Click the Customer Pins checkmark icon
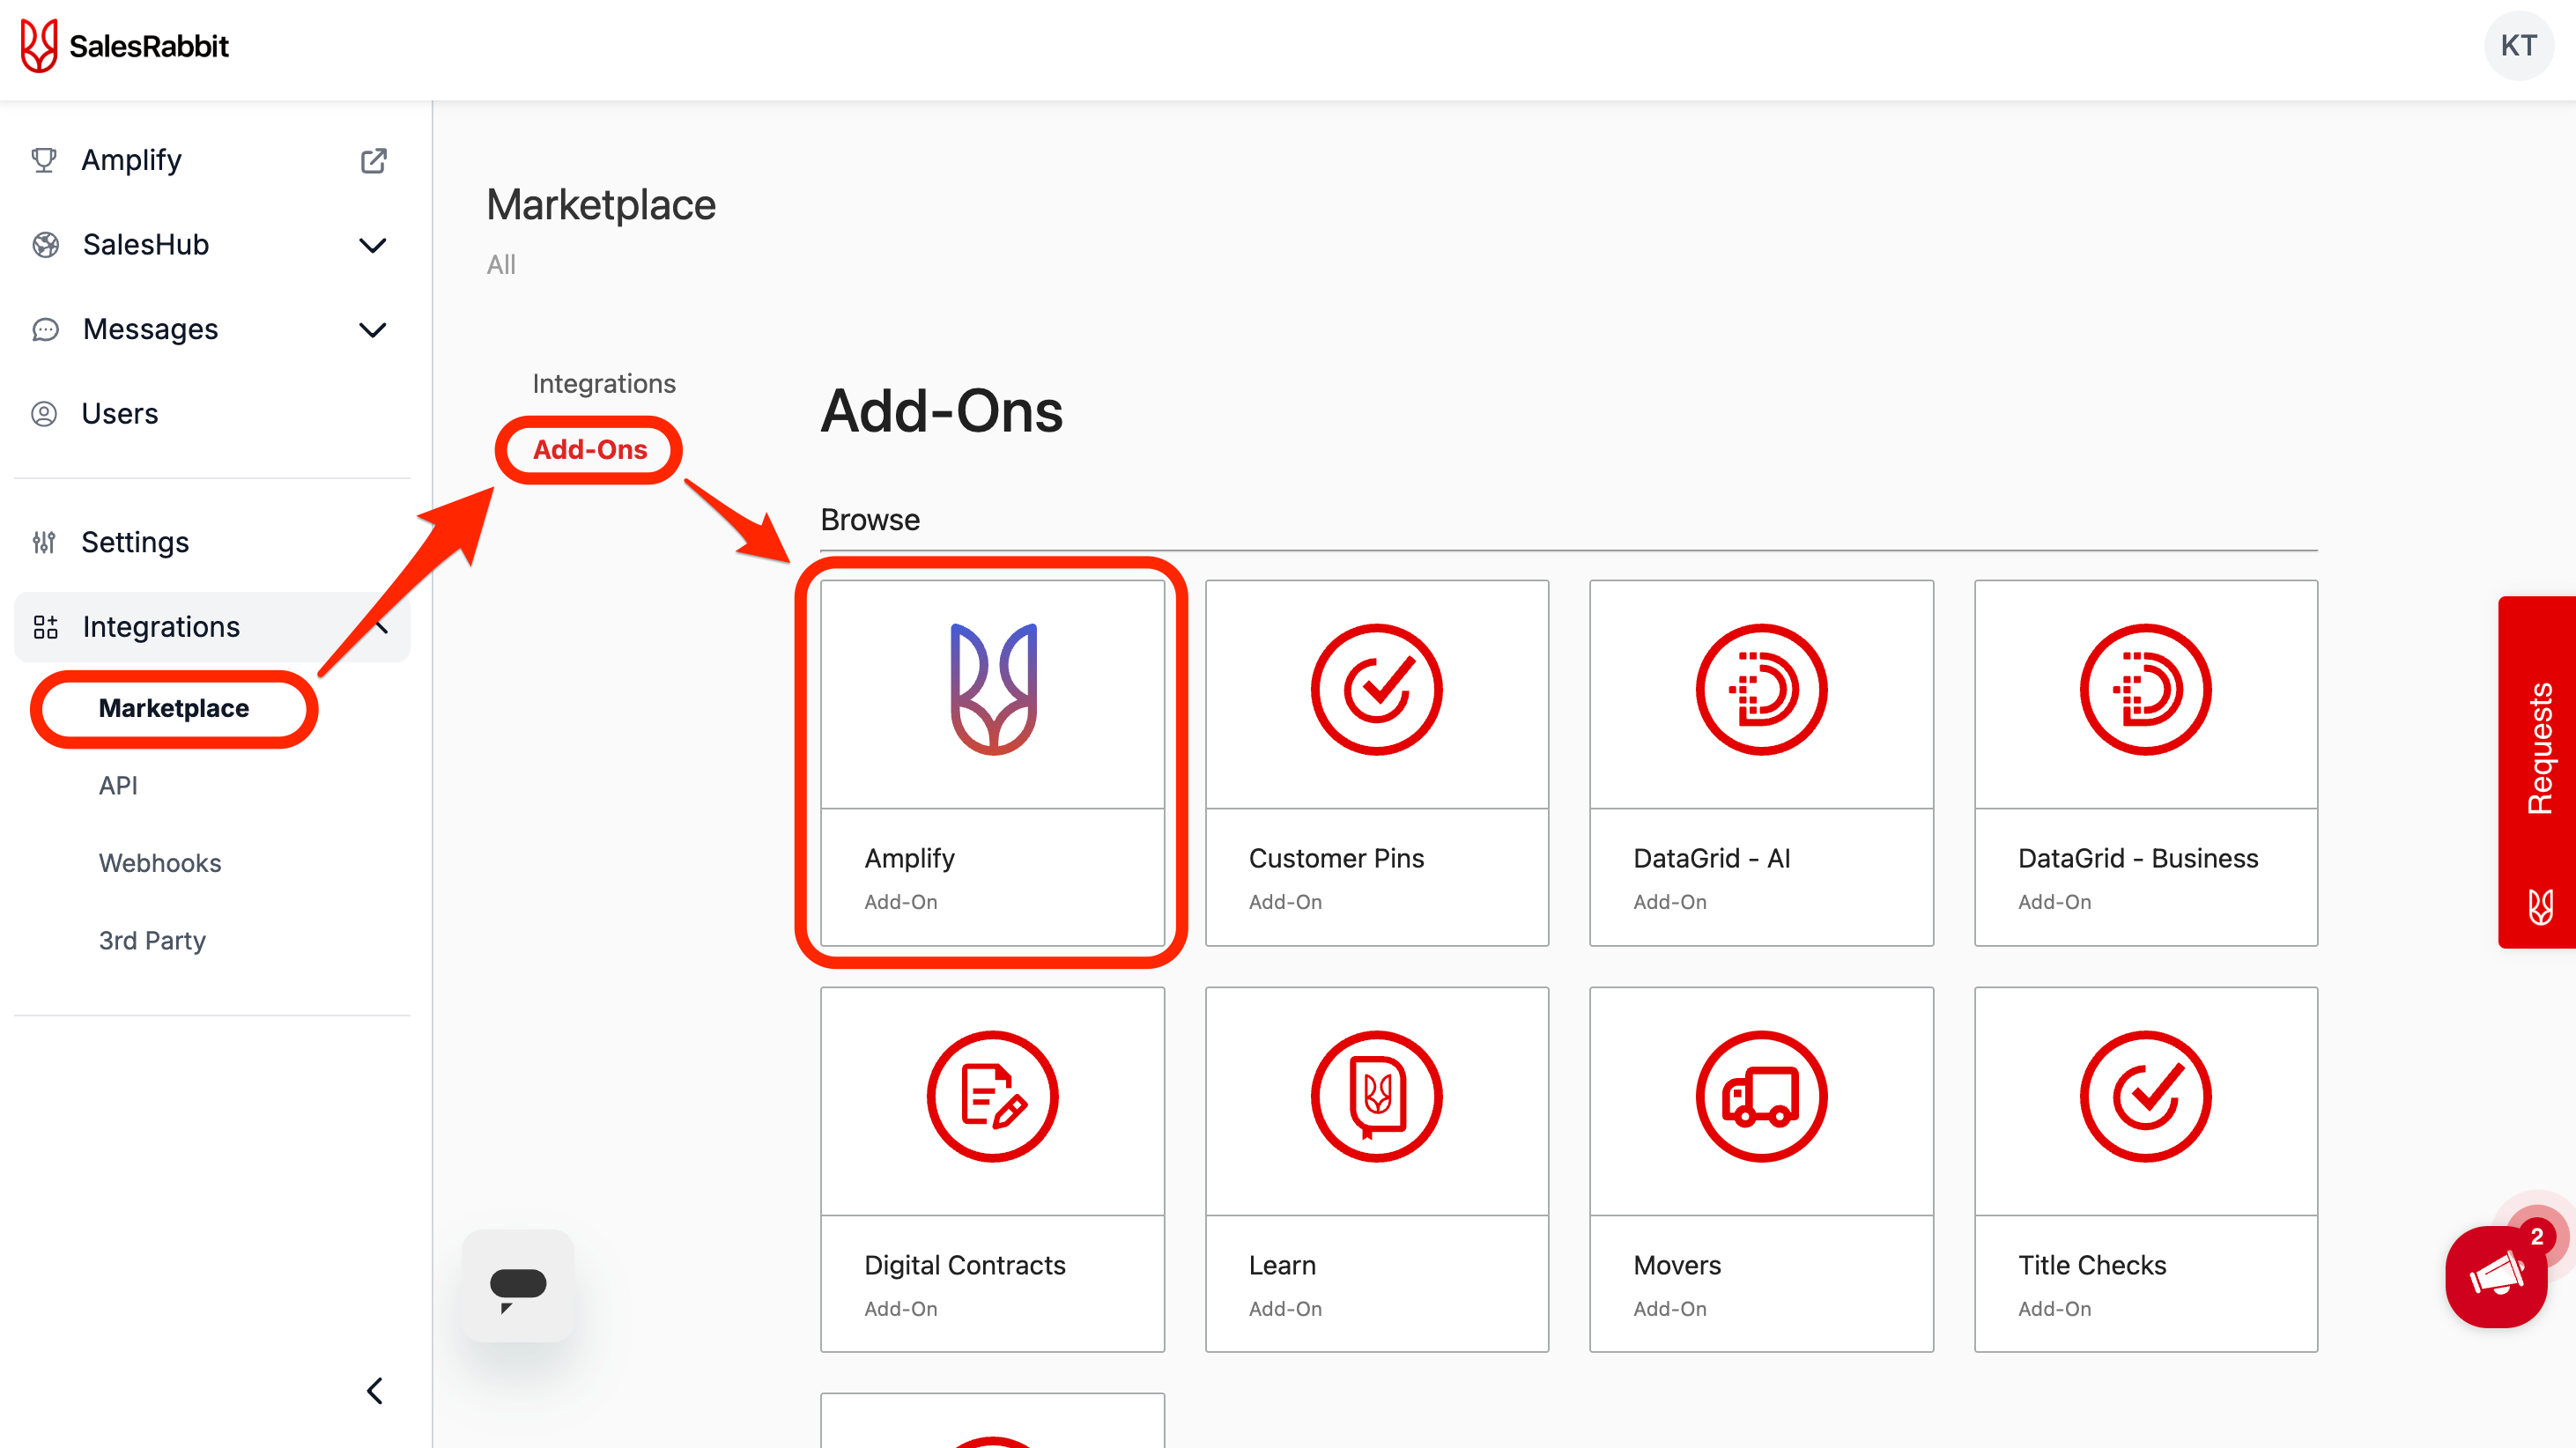 1377,689
